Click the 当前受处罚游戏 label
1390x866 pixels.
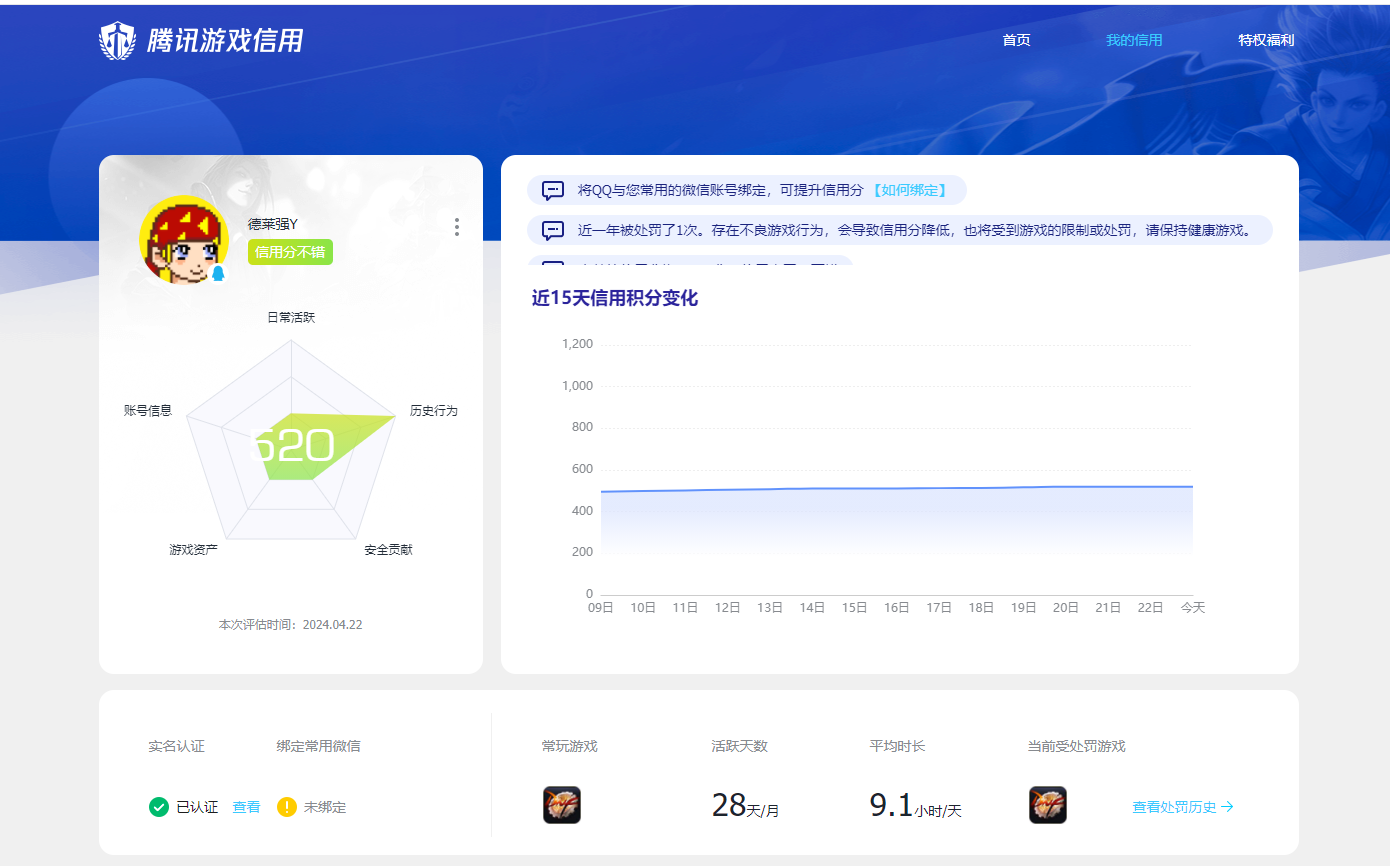point(1077,746)
